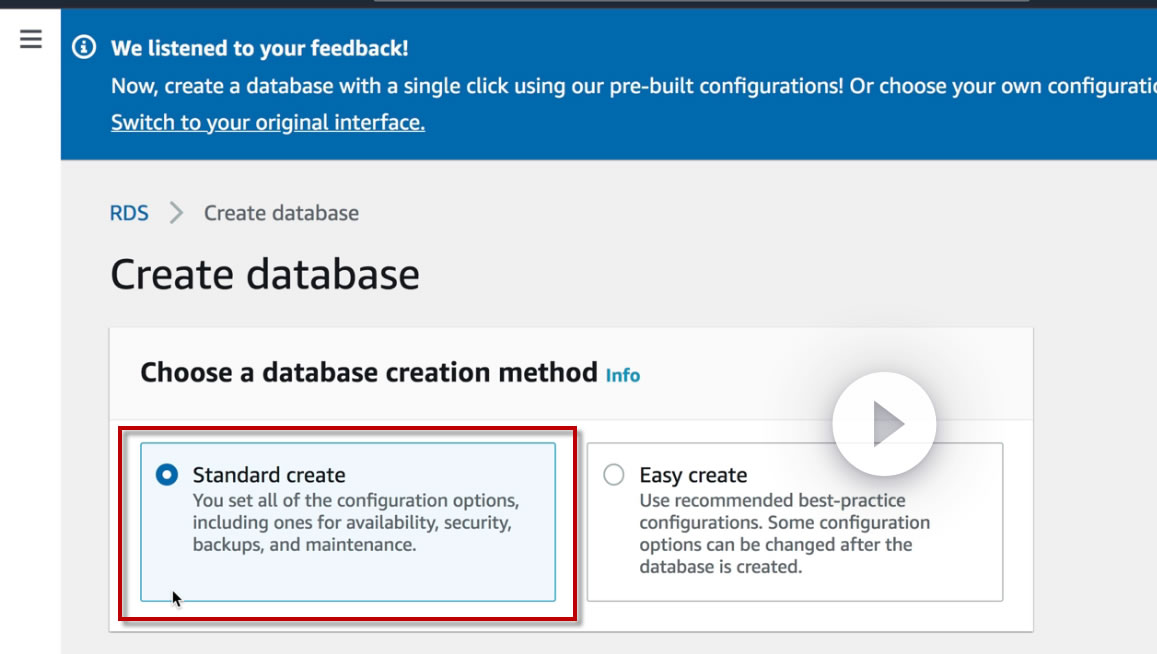Select the Easy create radio button
The image size is (1157, 654).
coord(614,475)
